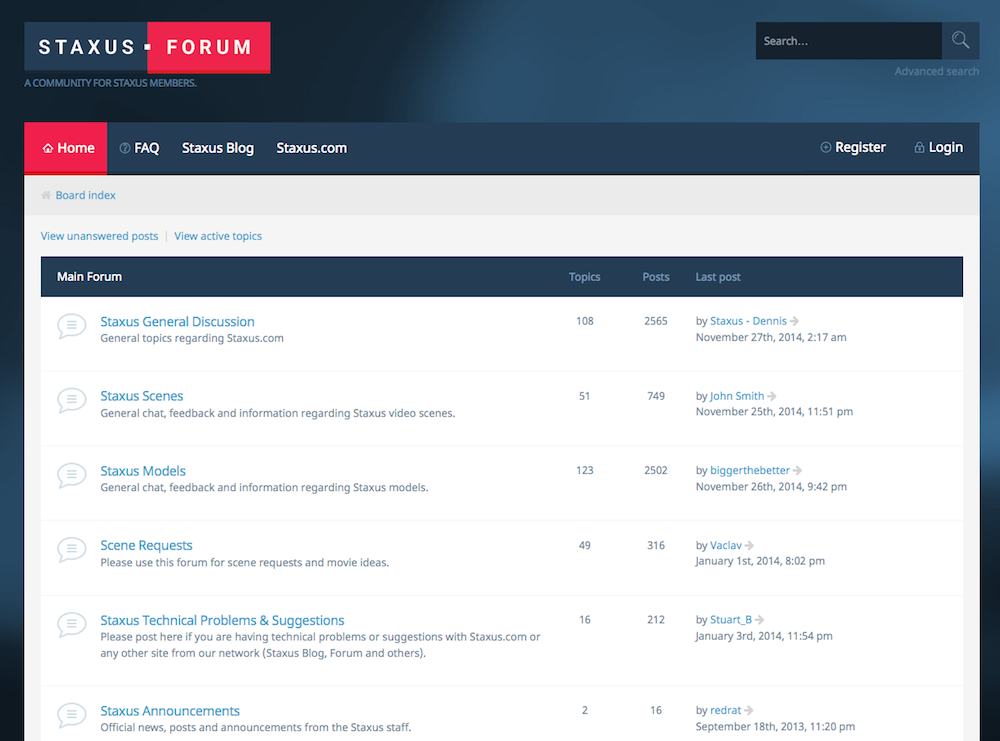Go to Staxus Blog in navbar
Image resolution: width=1000 pixels, height=741 pixels.
point(217,148)
